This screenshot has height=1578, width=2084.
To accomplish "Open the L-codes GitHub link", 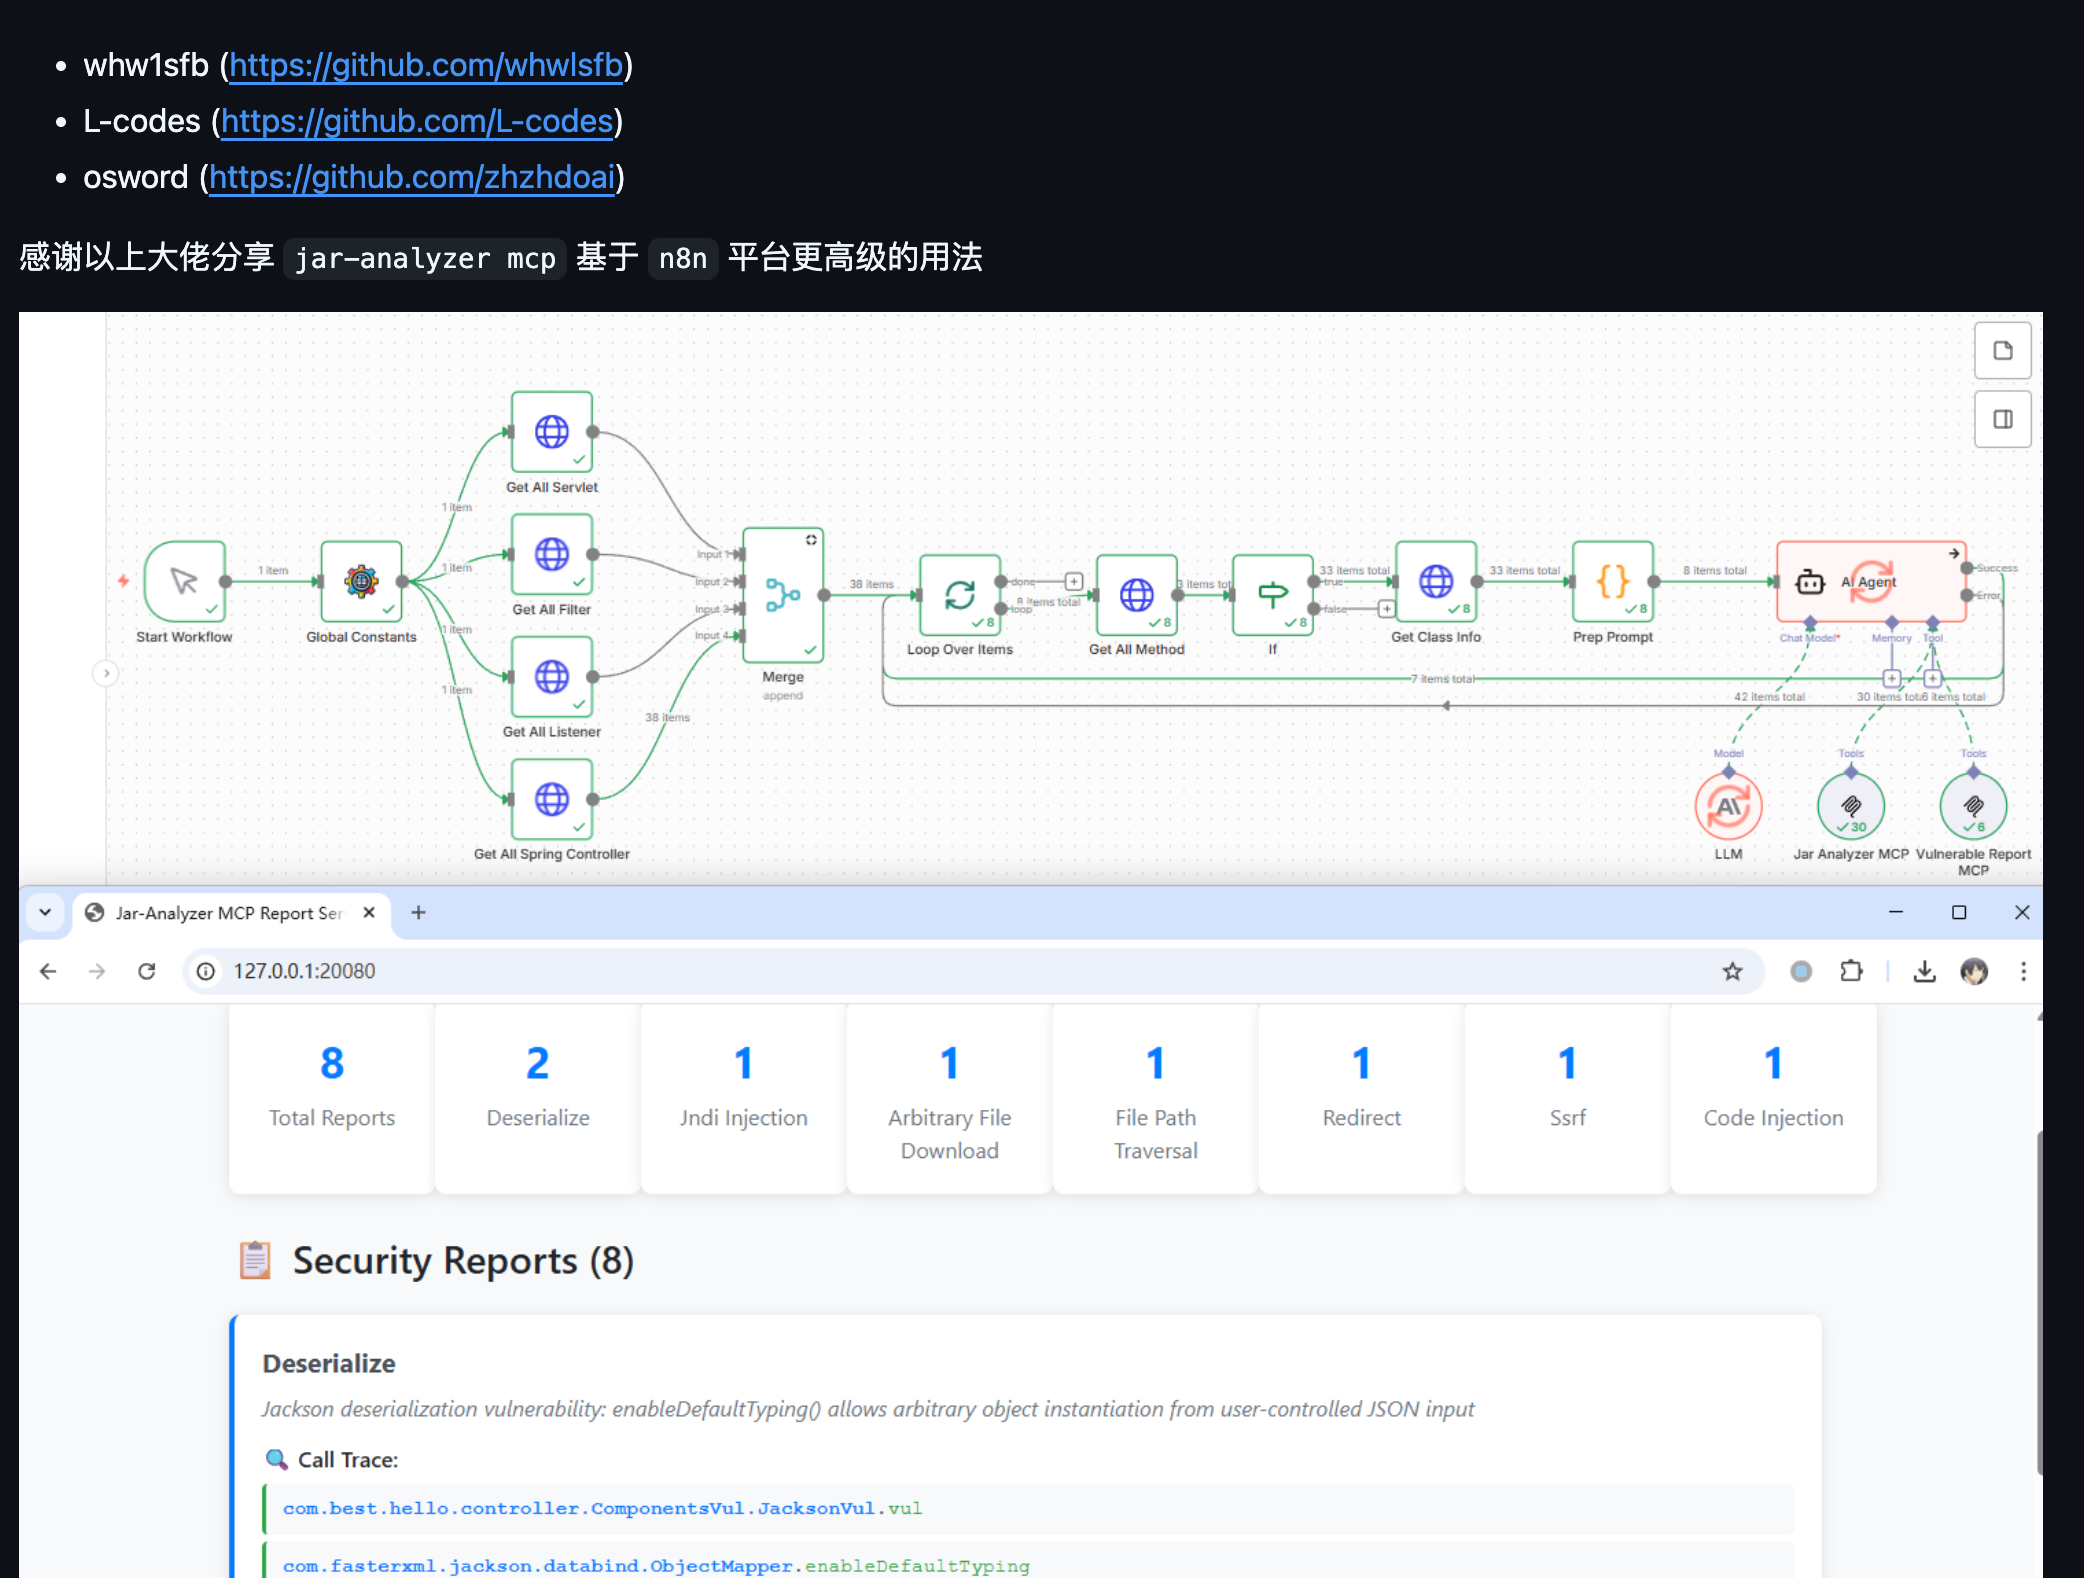I will coord(417,121).
